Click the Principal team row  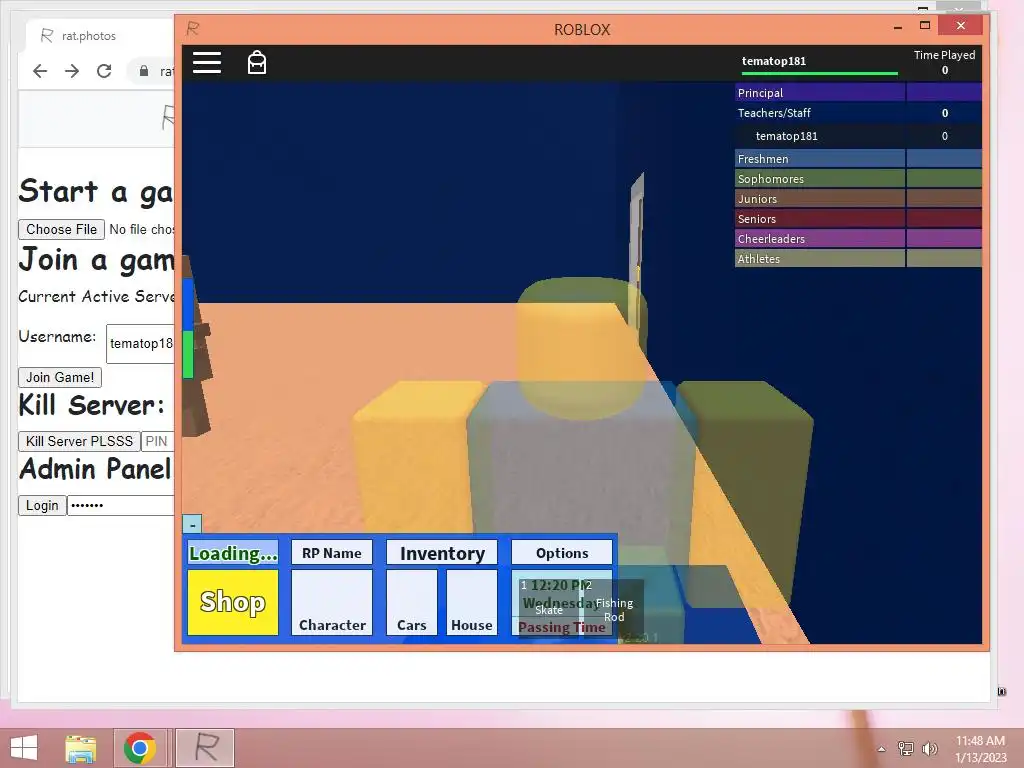(x=858, y=93)
